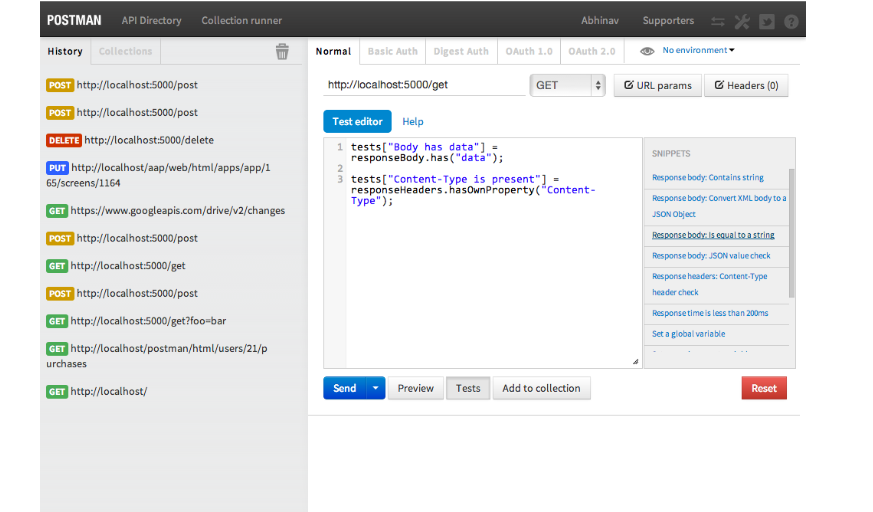Click the Test editor button
Screen dimensions: 873x512
coord(357,121)
